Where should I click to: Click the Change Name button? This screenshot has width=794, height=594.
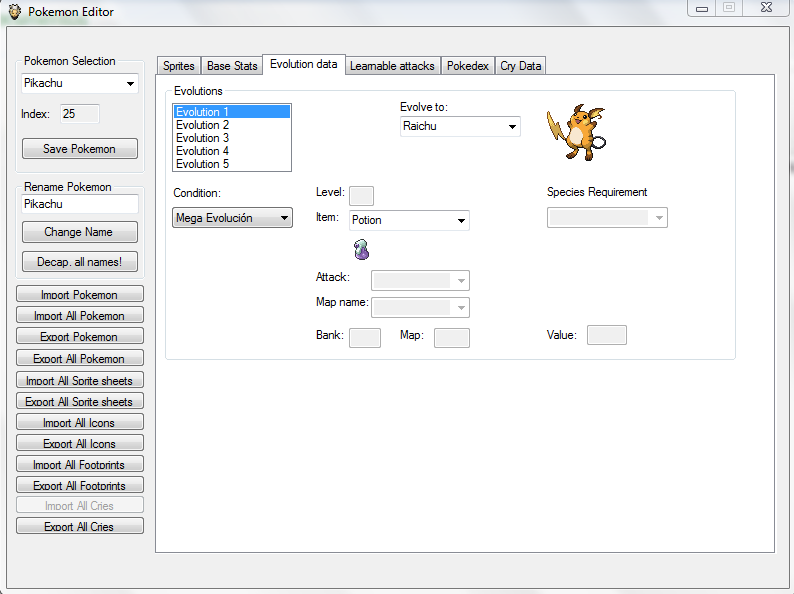coord(80,232)
